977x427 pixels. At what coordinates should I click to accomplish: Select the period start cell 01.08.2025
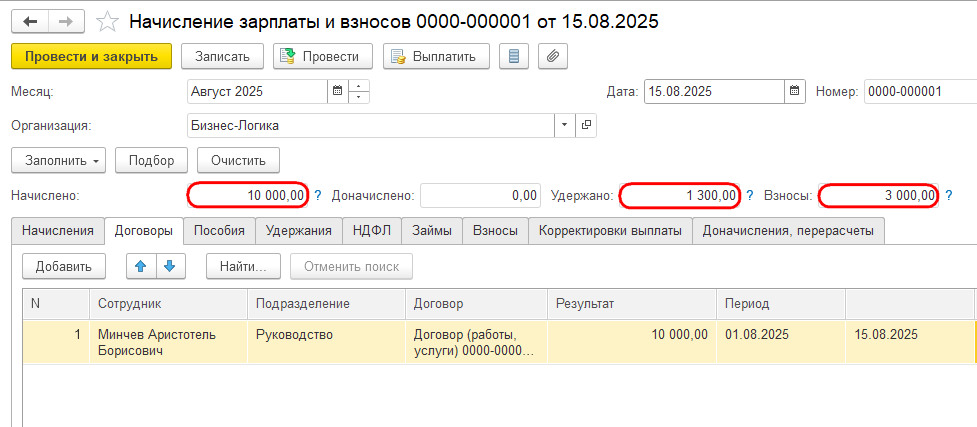(781, 342)
